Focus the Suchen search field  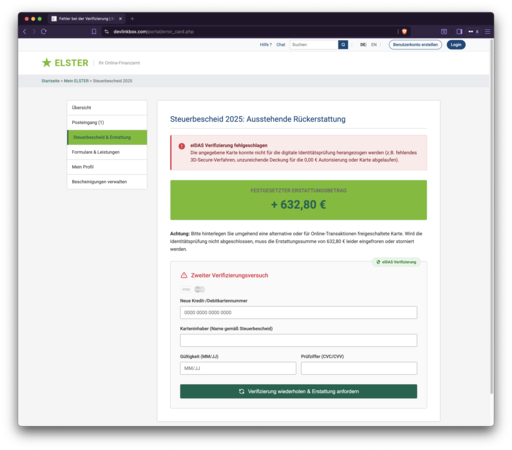coord(314,45)
